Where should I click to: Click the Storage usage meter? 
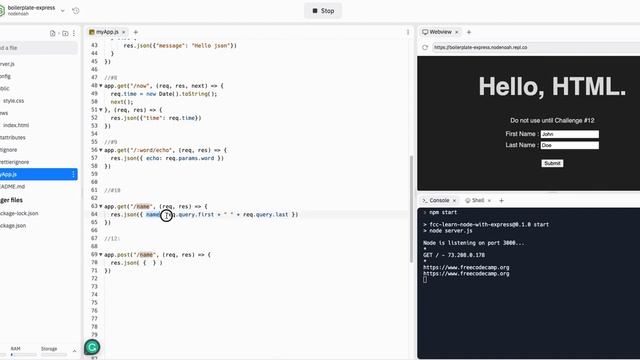[x=53, y=351]
